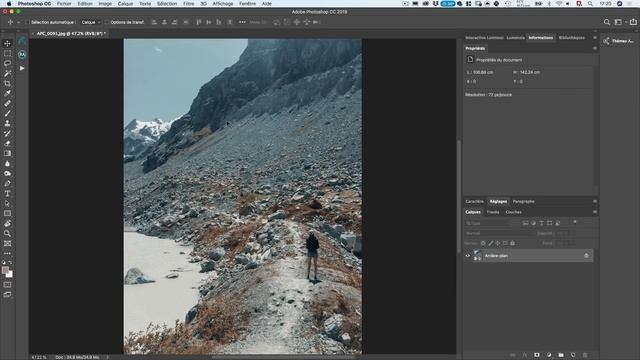Switch to the Paragraphe tab
This screenshot has width=640, height=360.
523,202
